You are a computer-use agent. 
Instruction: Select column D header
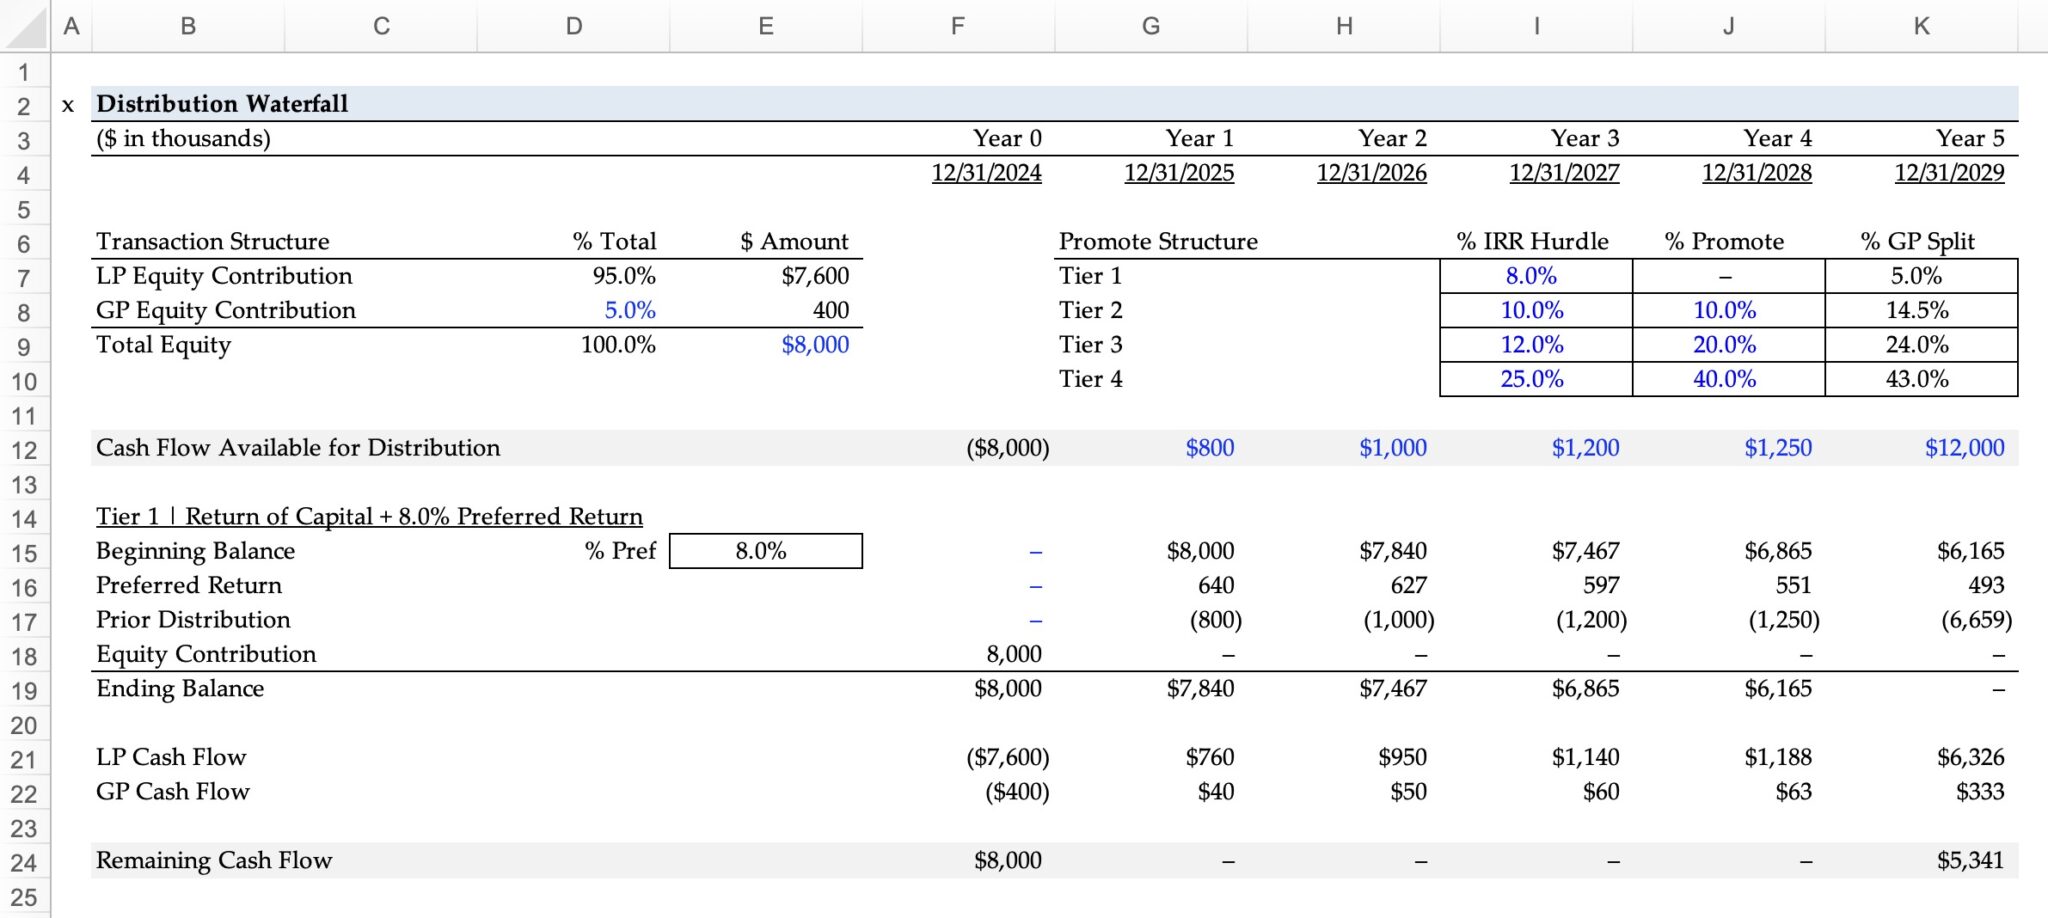point(573,27)
